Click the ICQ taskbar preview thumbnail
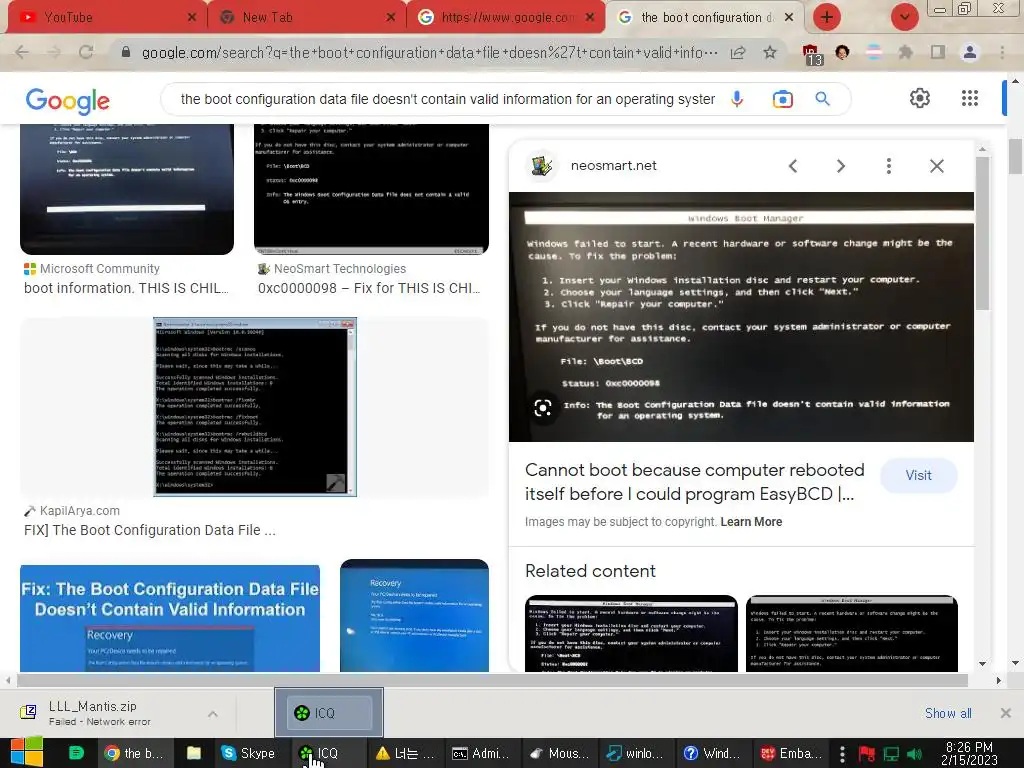This screenshot has height=768, width=1024. 329,712
